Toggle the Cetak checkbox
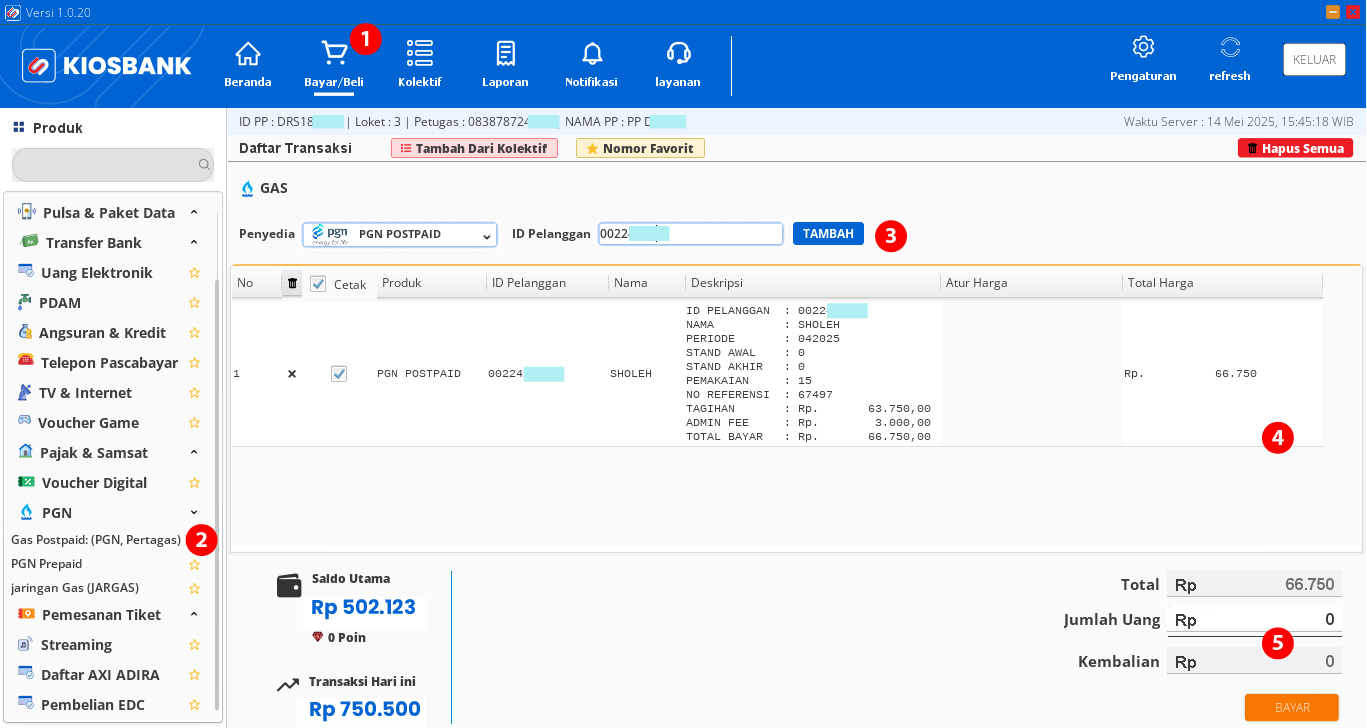This screenshot has width=1367, height=728. (x=318, y=283)
